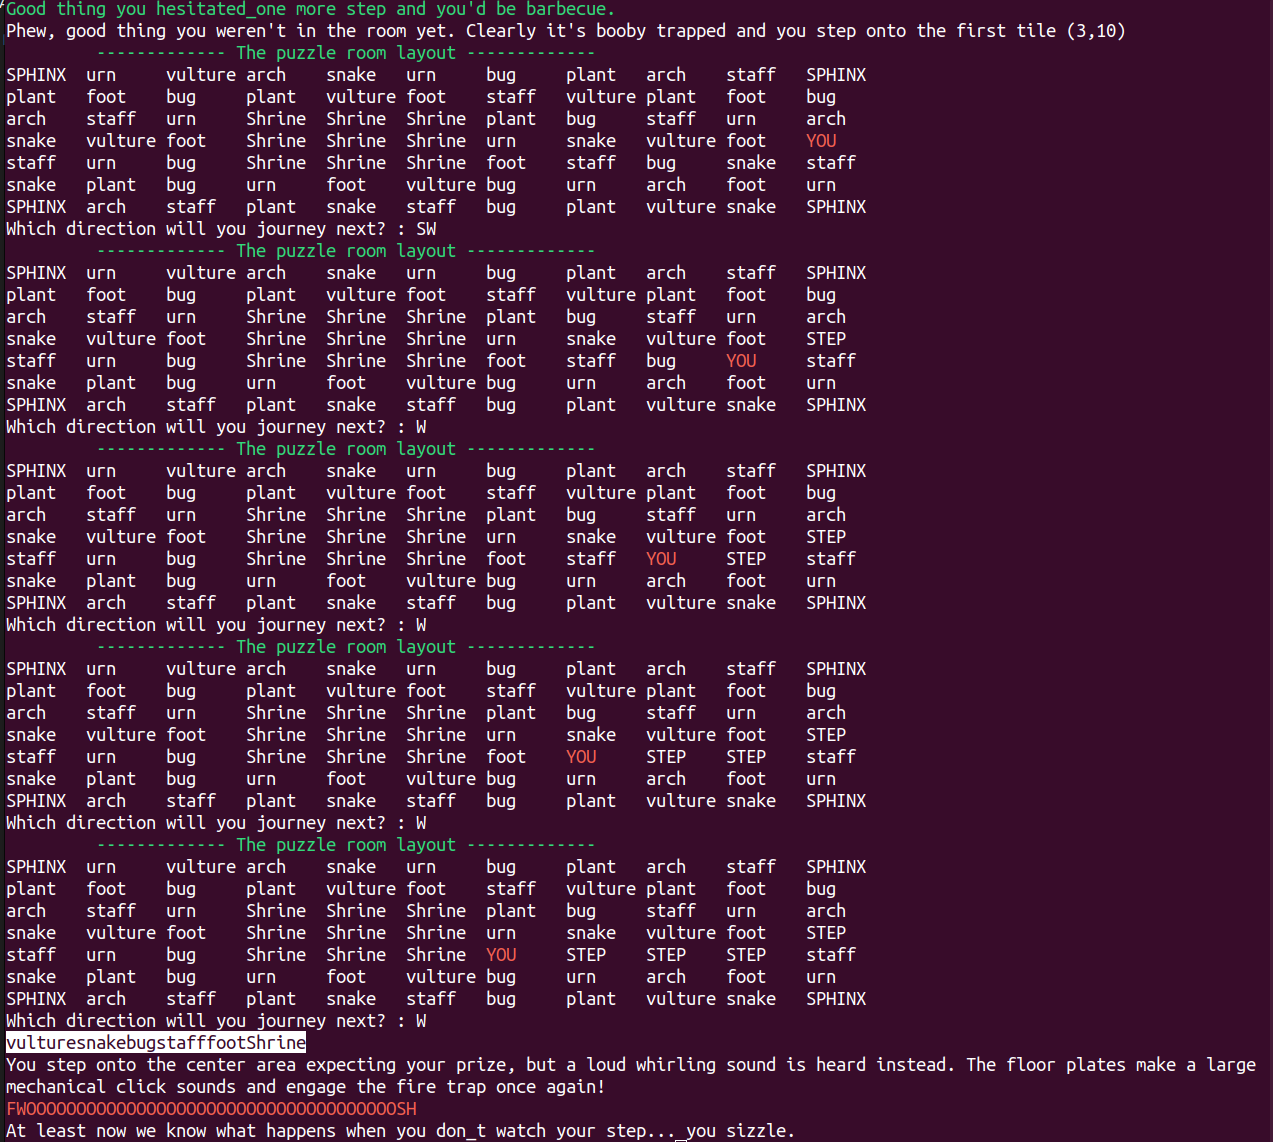
Task: Select the "At least now we know" line
Action: (x=400, y=1131)
